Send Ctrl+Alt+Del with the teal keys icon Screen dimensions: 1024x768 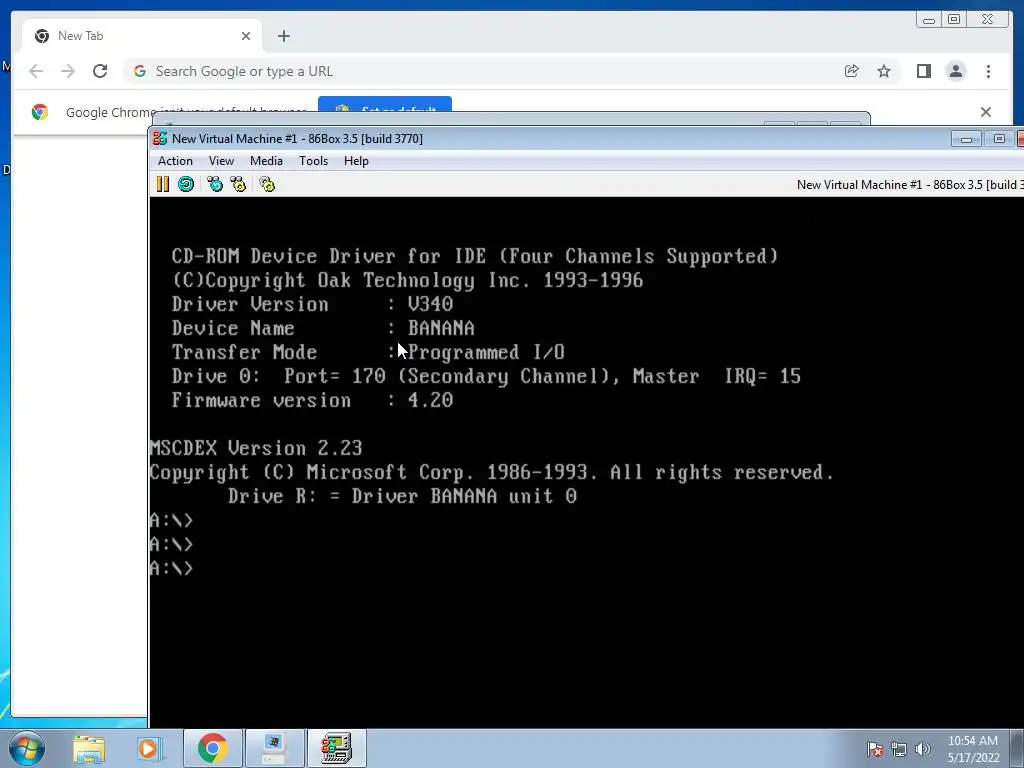[x=215, y=184]
